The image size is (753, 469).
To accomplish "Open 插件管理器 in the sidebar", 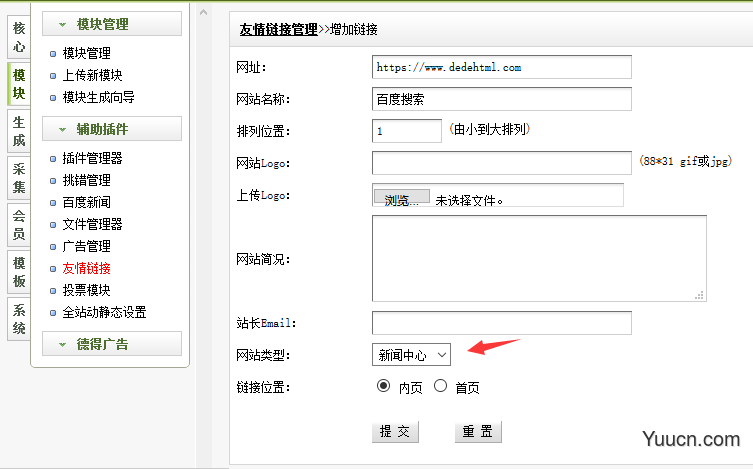I will click(x=92, y=158).
